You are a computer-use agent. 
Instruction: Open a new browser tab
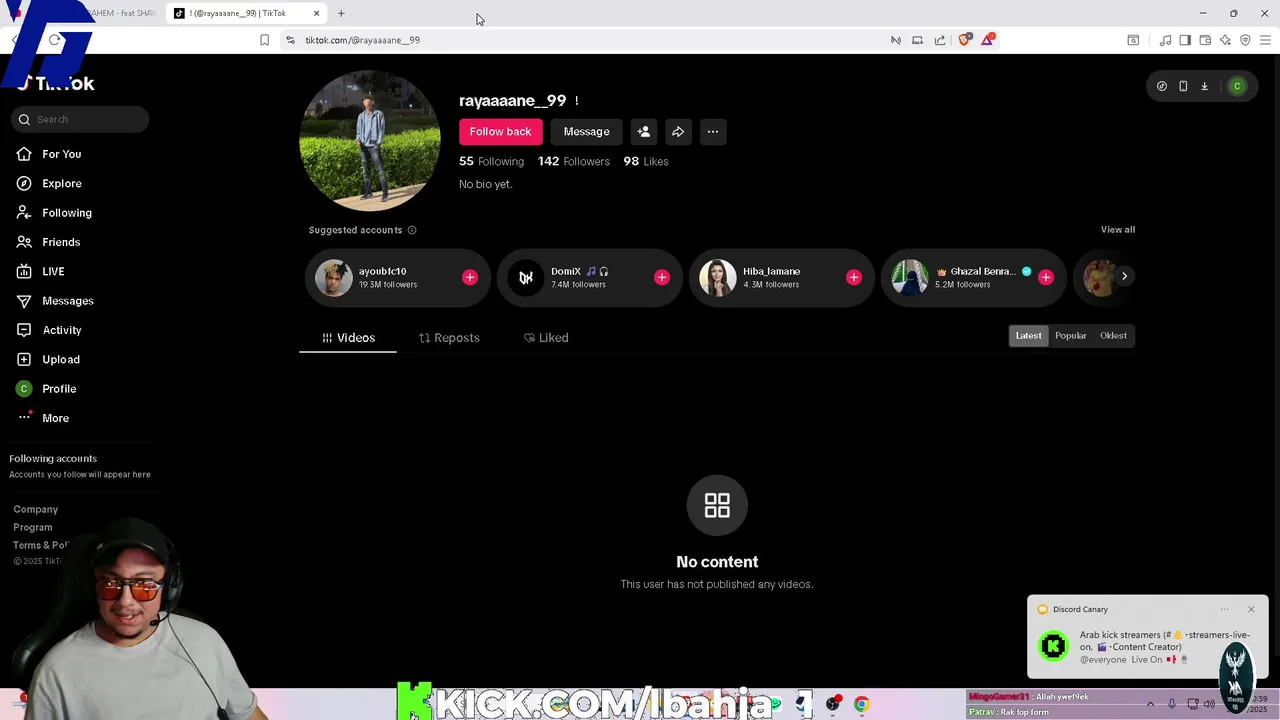(x=341, y=13)
